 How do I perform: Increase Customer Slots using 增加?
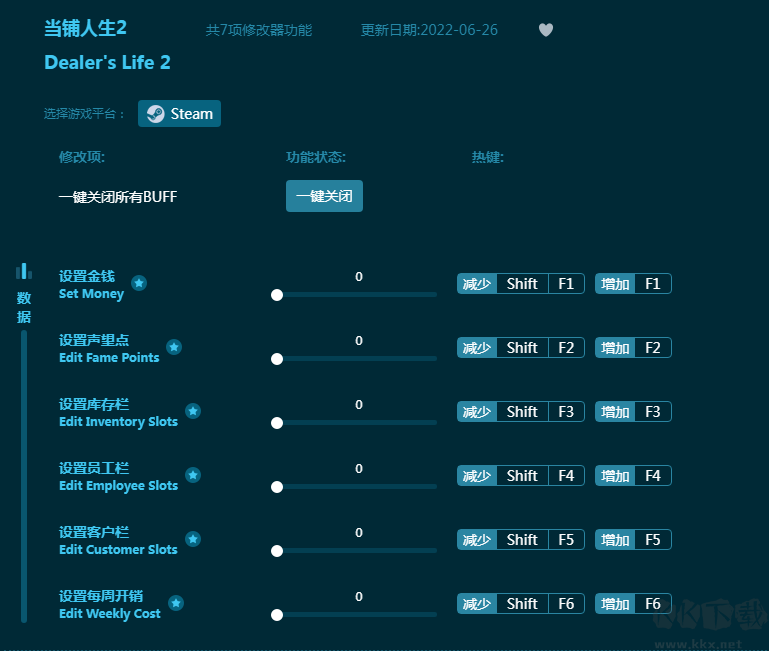pos(615,540)
